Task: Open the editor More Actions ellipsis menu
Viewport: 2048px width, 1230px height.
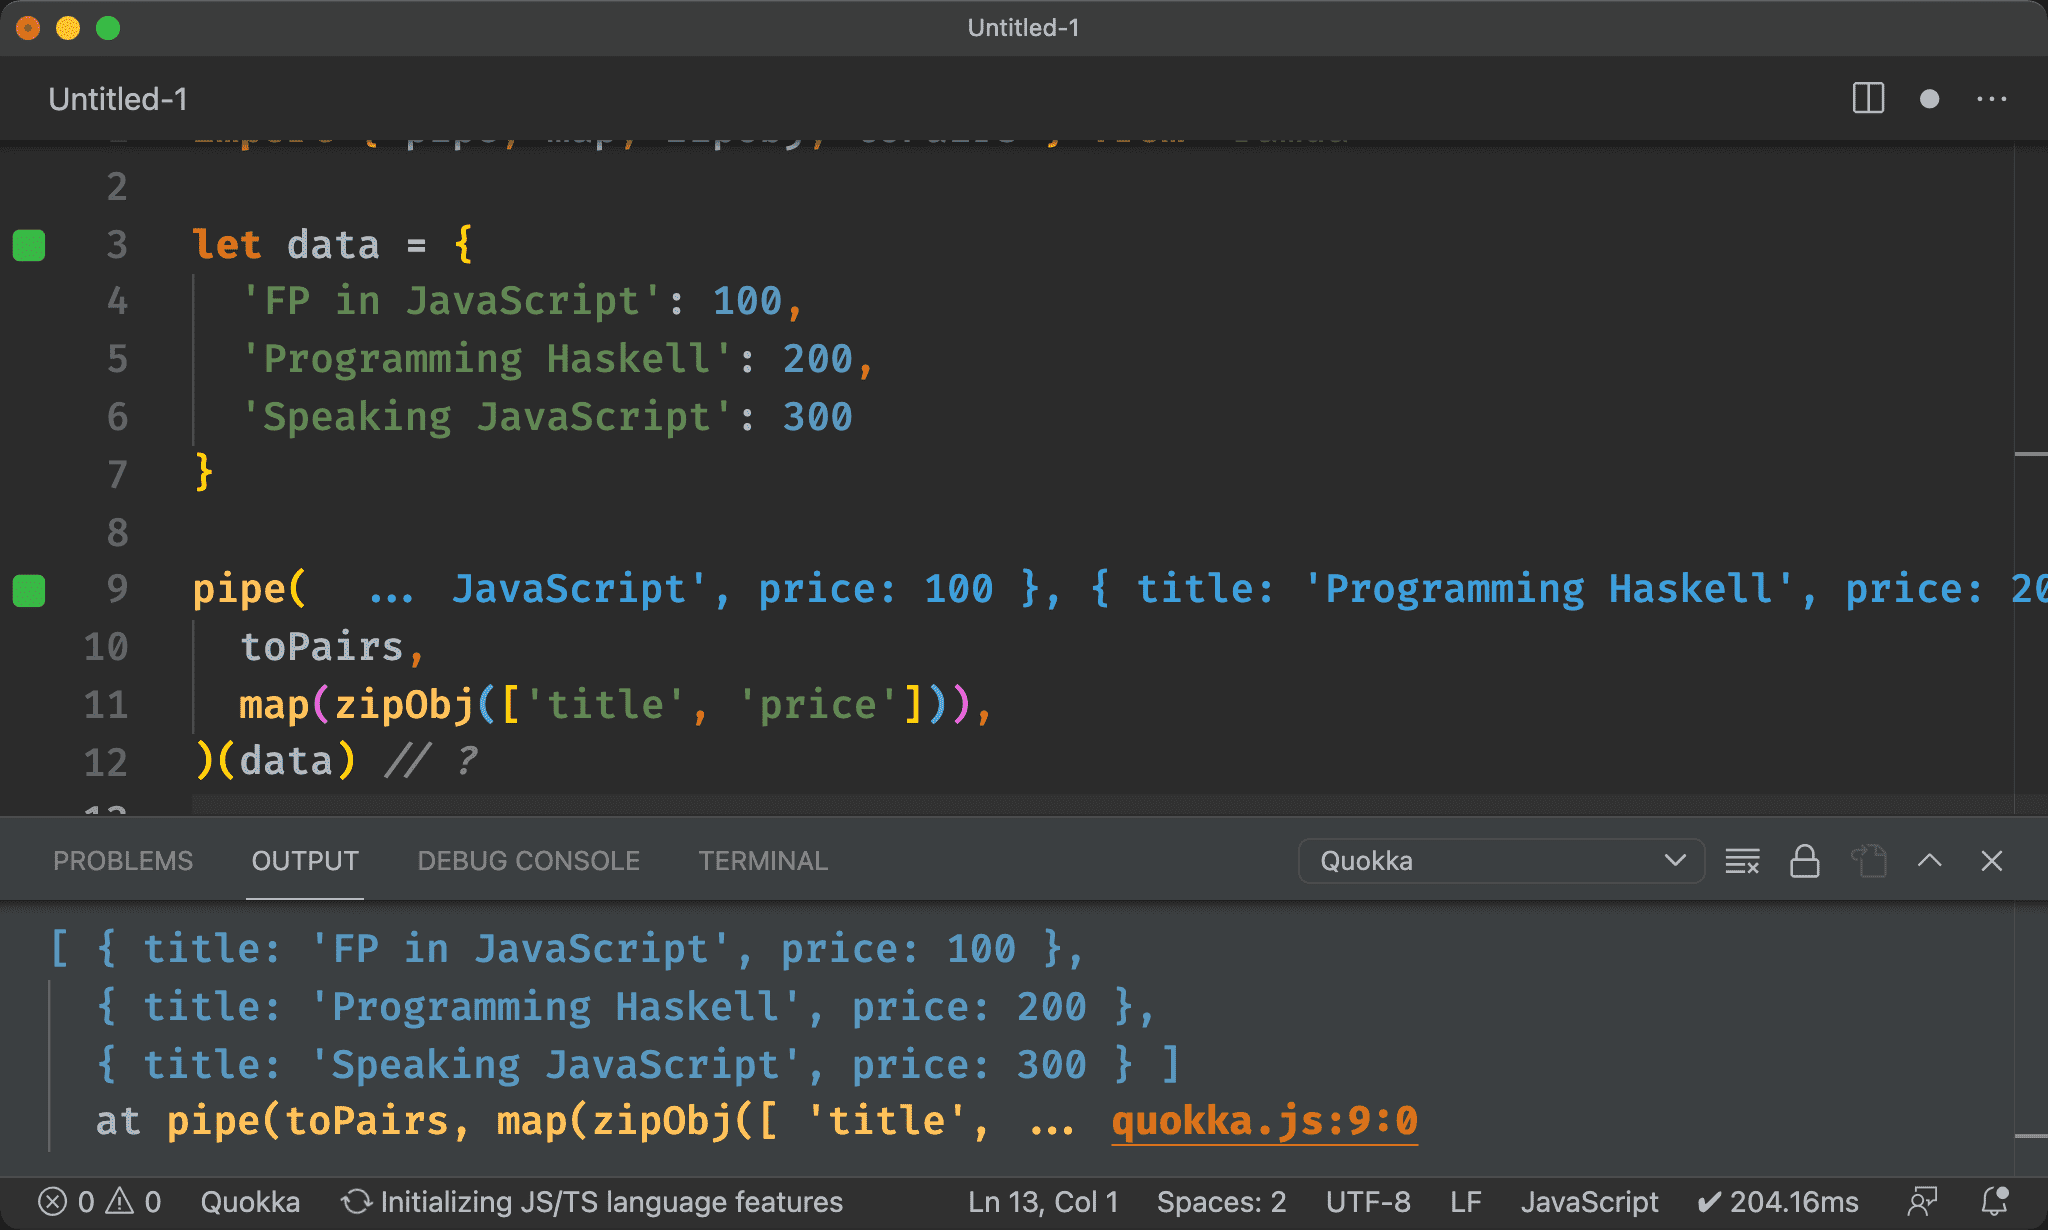Action: tap(1991, 99)
